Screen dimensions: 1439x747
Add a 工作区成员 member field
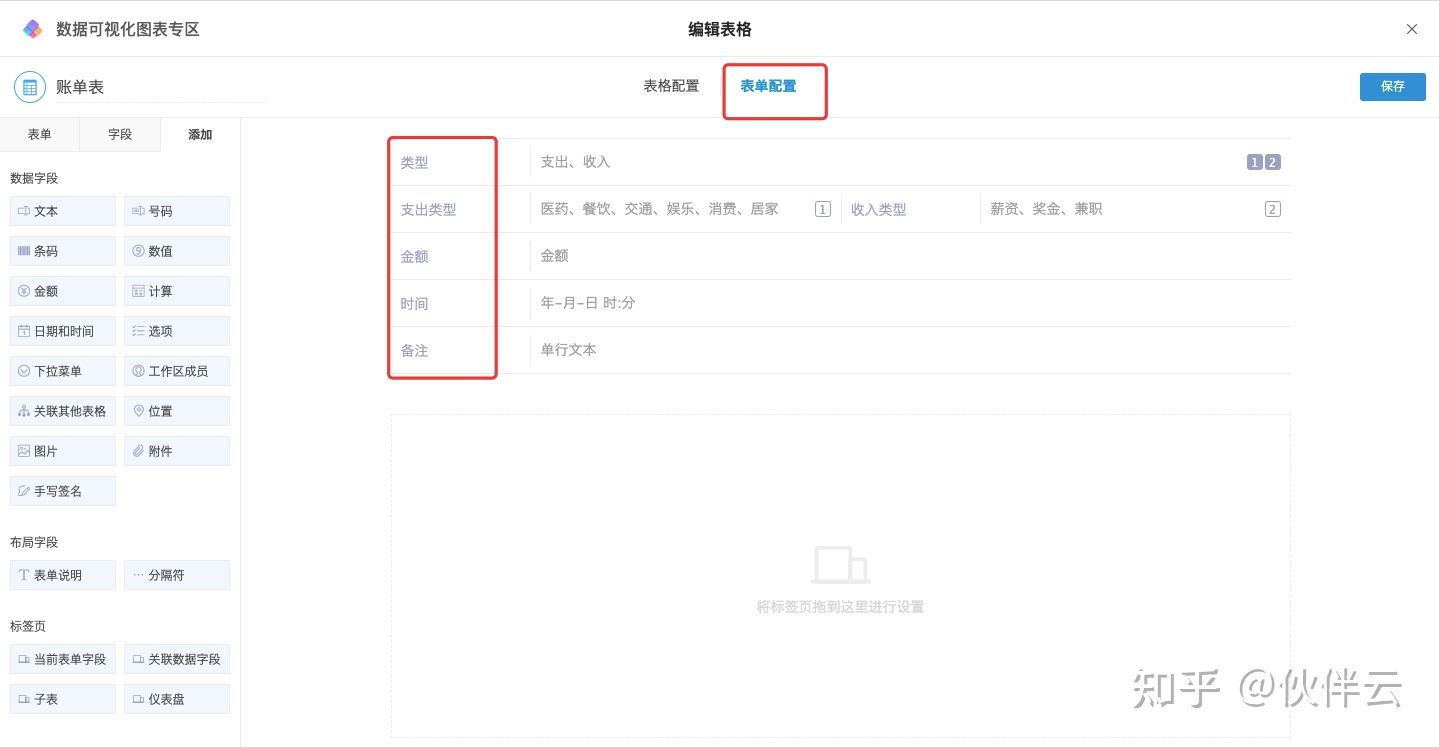177,371
